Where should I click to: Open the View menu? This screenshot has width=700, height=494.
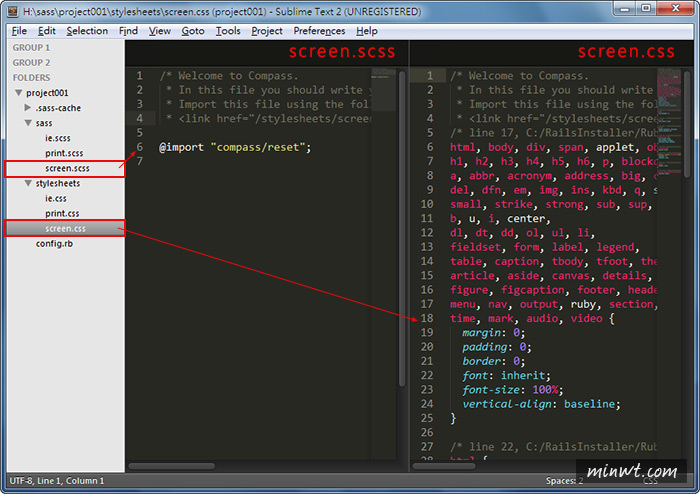coord(159,31)
